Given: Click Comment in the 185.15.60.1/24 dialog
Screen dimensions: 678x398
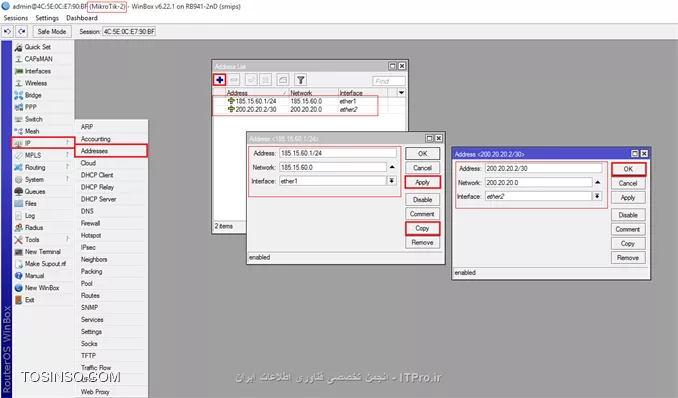Looking at the screenshot, I should tap(422, 214).
